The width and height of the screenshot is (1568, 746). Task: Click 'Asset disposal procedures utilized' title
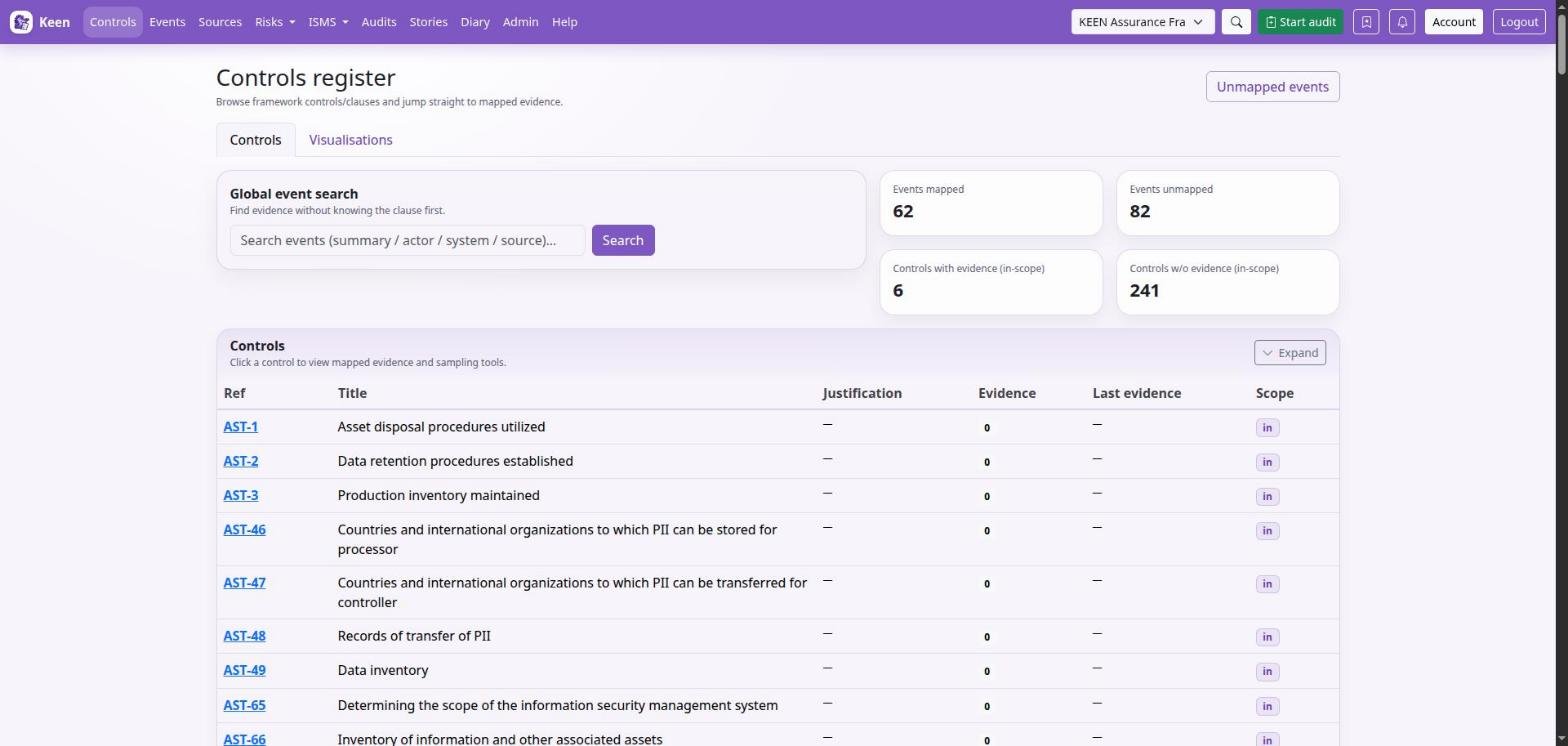(441, 427)
